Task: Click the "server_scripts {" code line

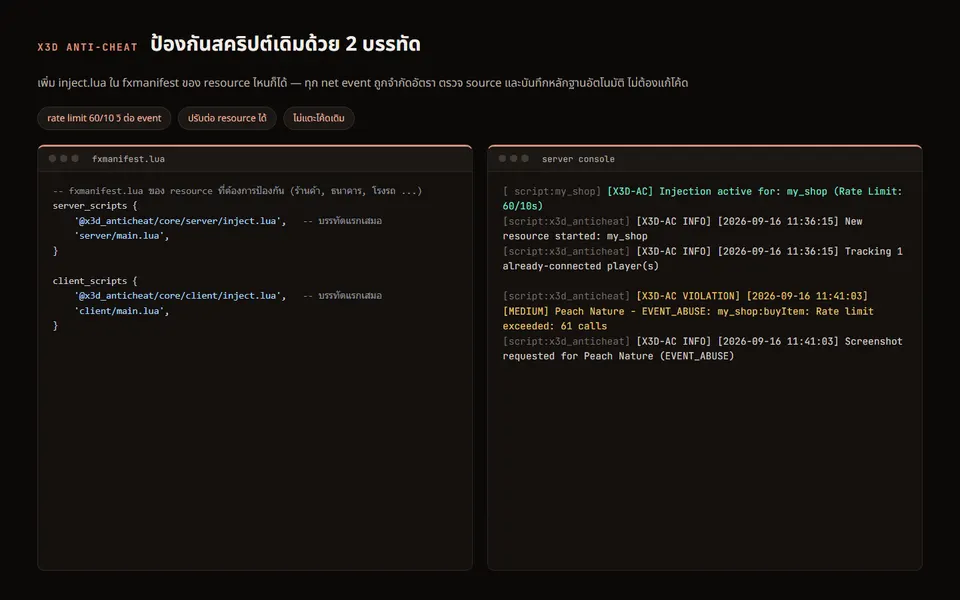Action: pos(95,206)
